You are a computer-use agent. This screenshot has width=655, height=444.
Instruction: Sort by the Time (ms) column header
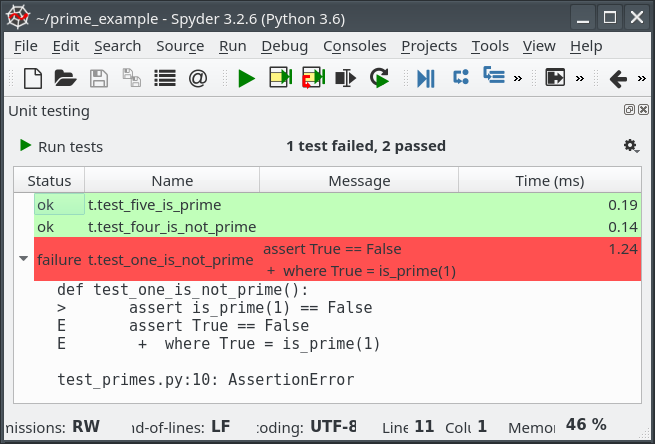click(550, 181)
